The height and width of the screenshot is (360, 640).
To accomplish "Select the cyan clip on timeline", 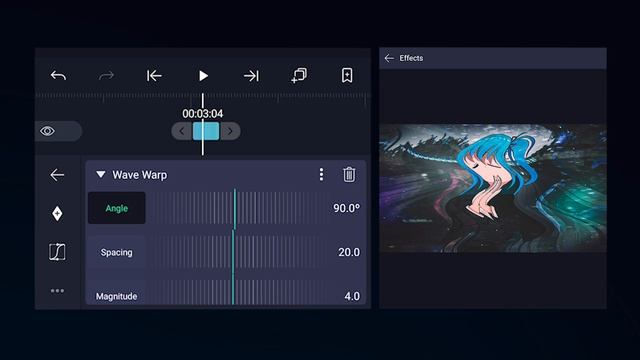I will [206, 131].
